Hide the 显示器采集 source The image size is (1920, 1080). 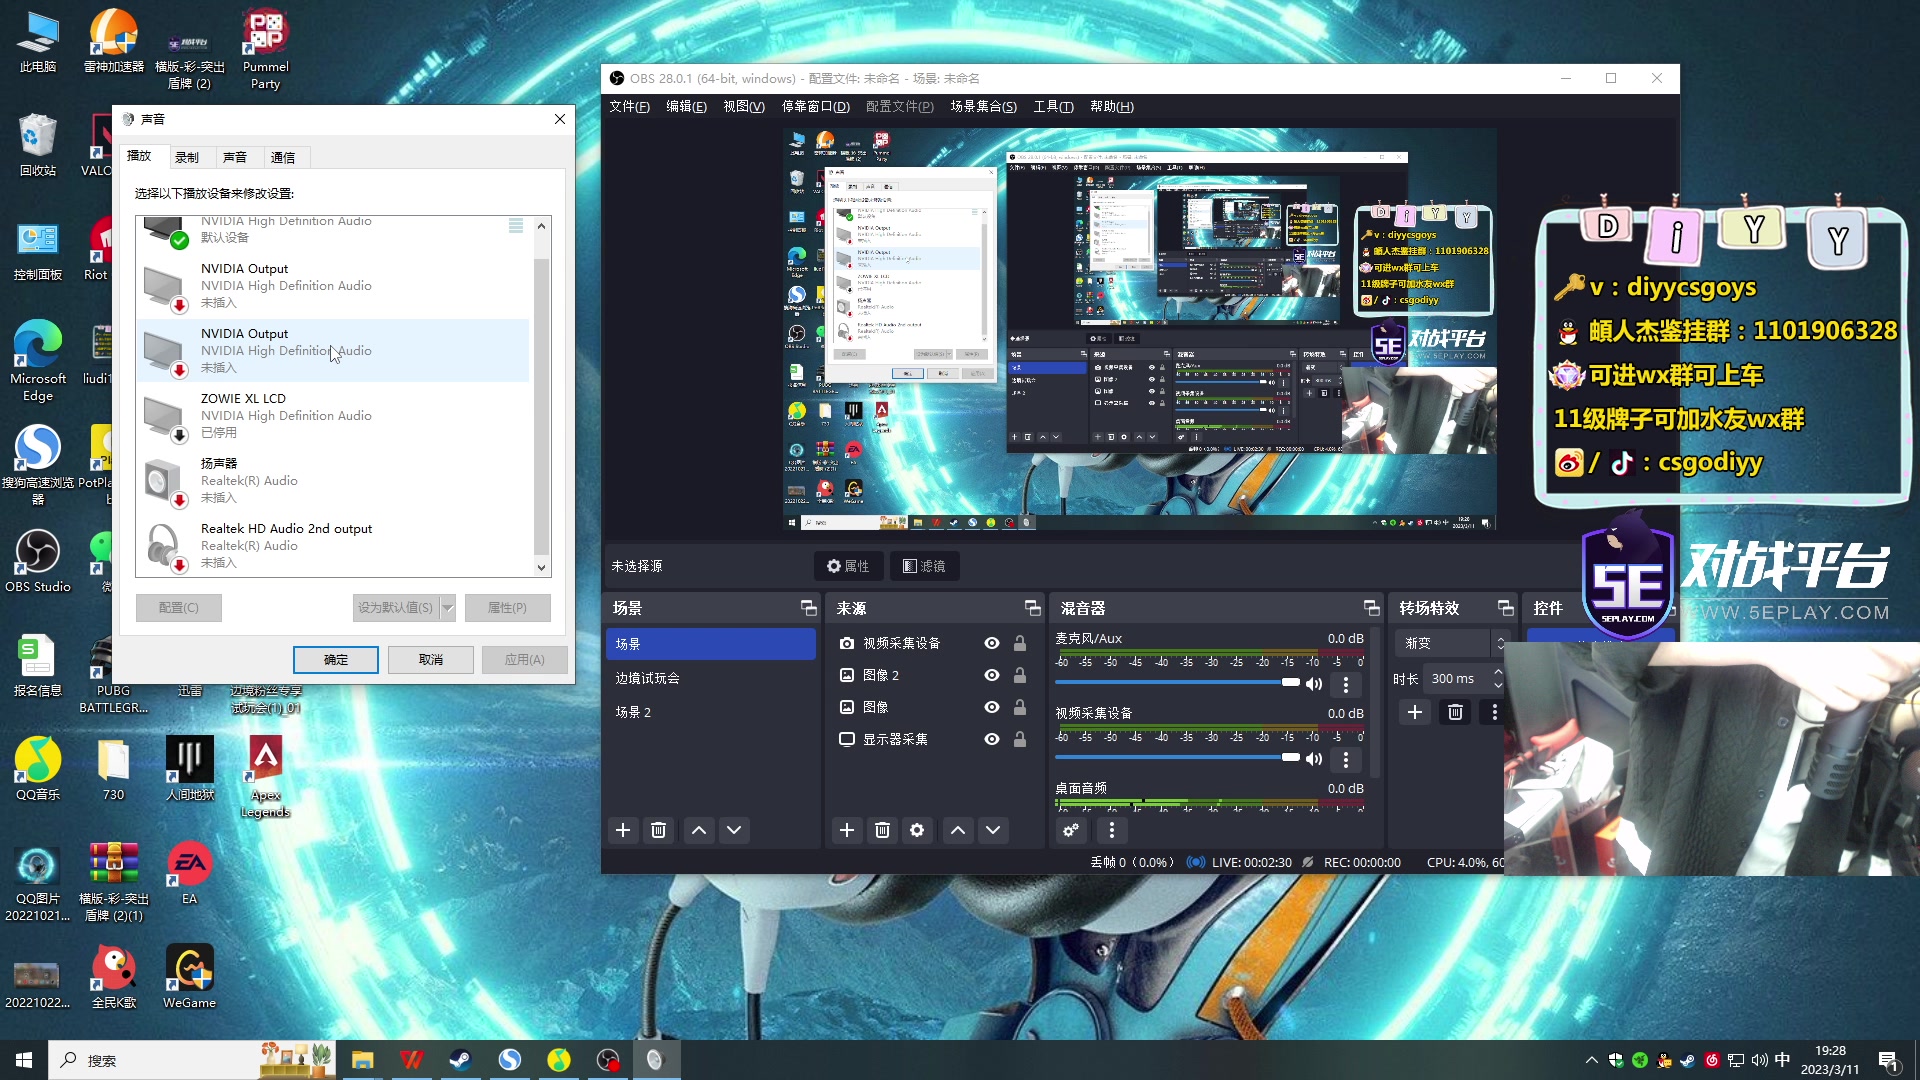click(x=991, y=739)
